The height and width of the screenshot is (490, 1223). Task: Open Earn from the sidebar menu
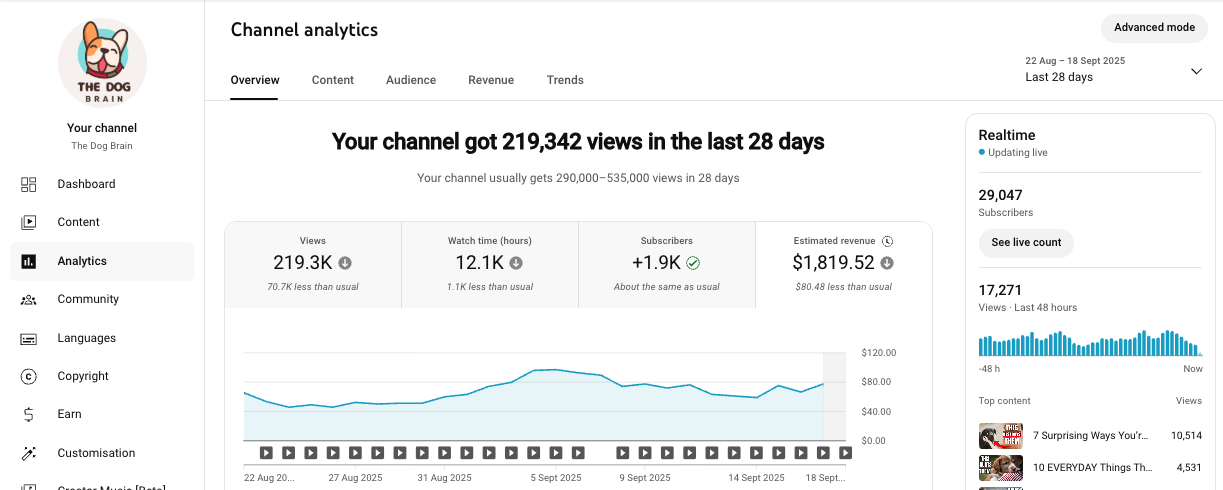[102, 414]
